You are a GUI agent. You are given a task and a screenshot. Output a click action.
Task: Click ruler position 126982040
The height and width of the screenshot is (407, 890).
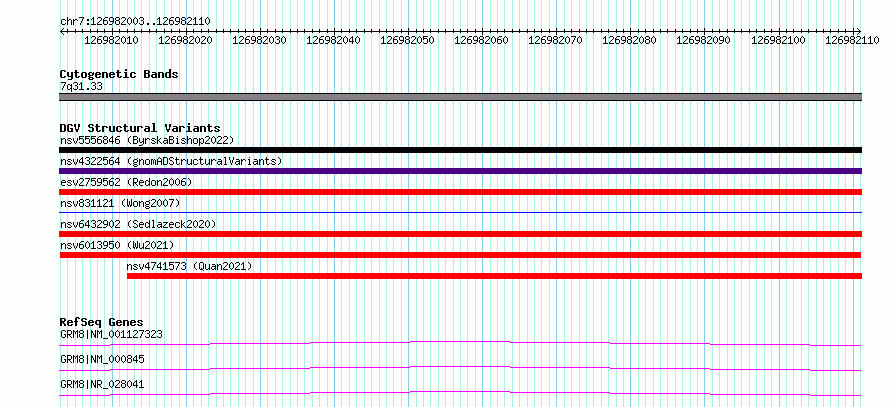click(333, 40)
